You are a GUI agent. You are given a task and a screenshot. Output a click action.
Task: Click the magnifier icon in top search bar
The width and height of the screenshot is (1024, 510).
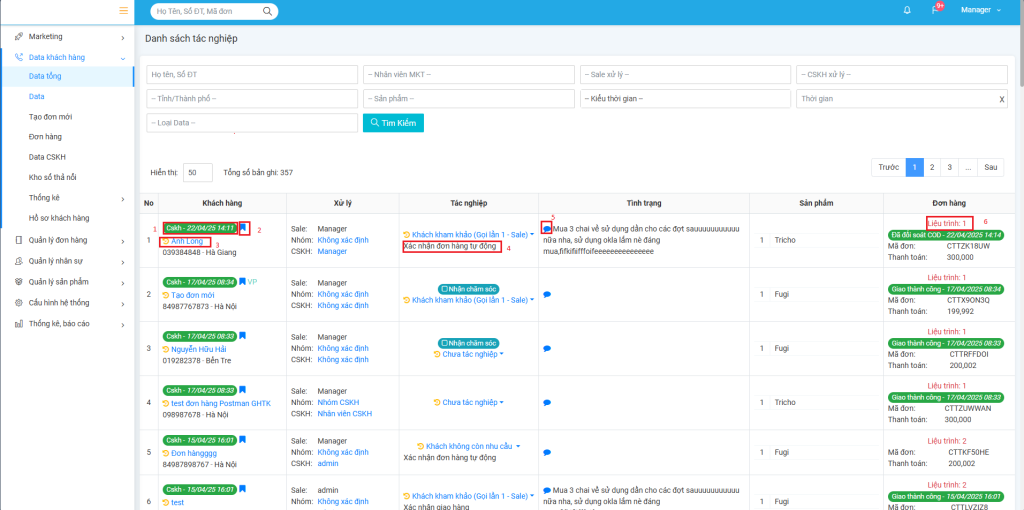coord(268,12)
